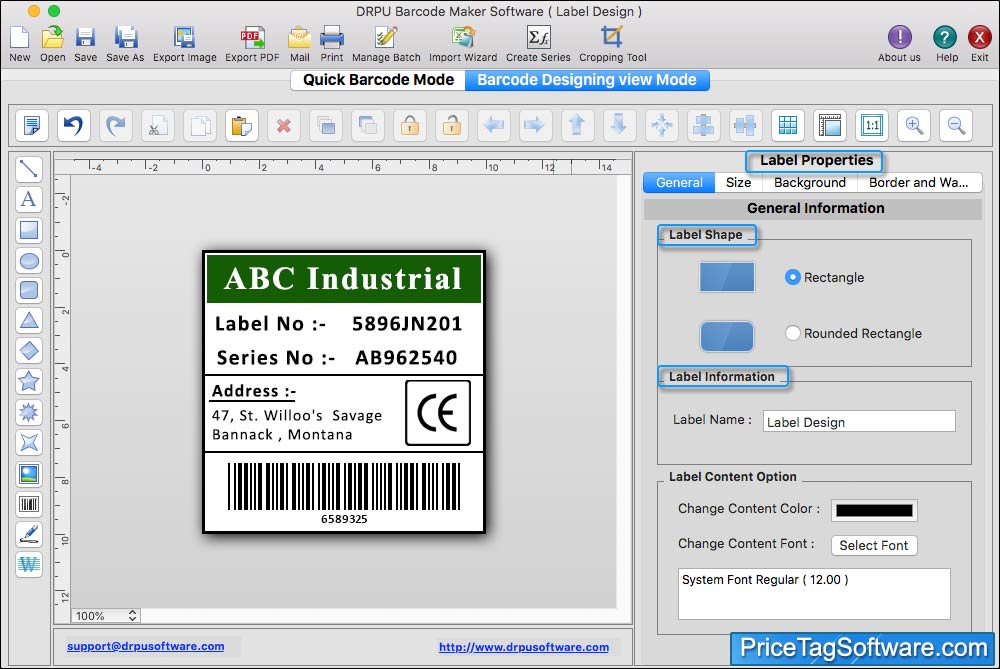This screenshot has width=1000, height=669.
Task: Open the Background properties tab
Action: [x=809, y=182]
